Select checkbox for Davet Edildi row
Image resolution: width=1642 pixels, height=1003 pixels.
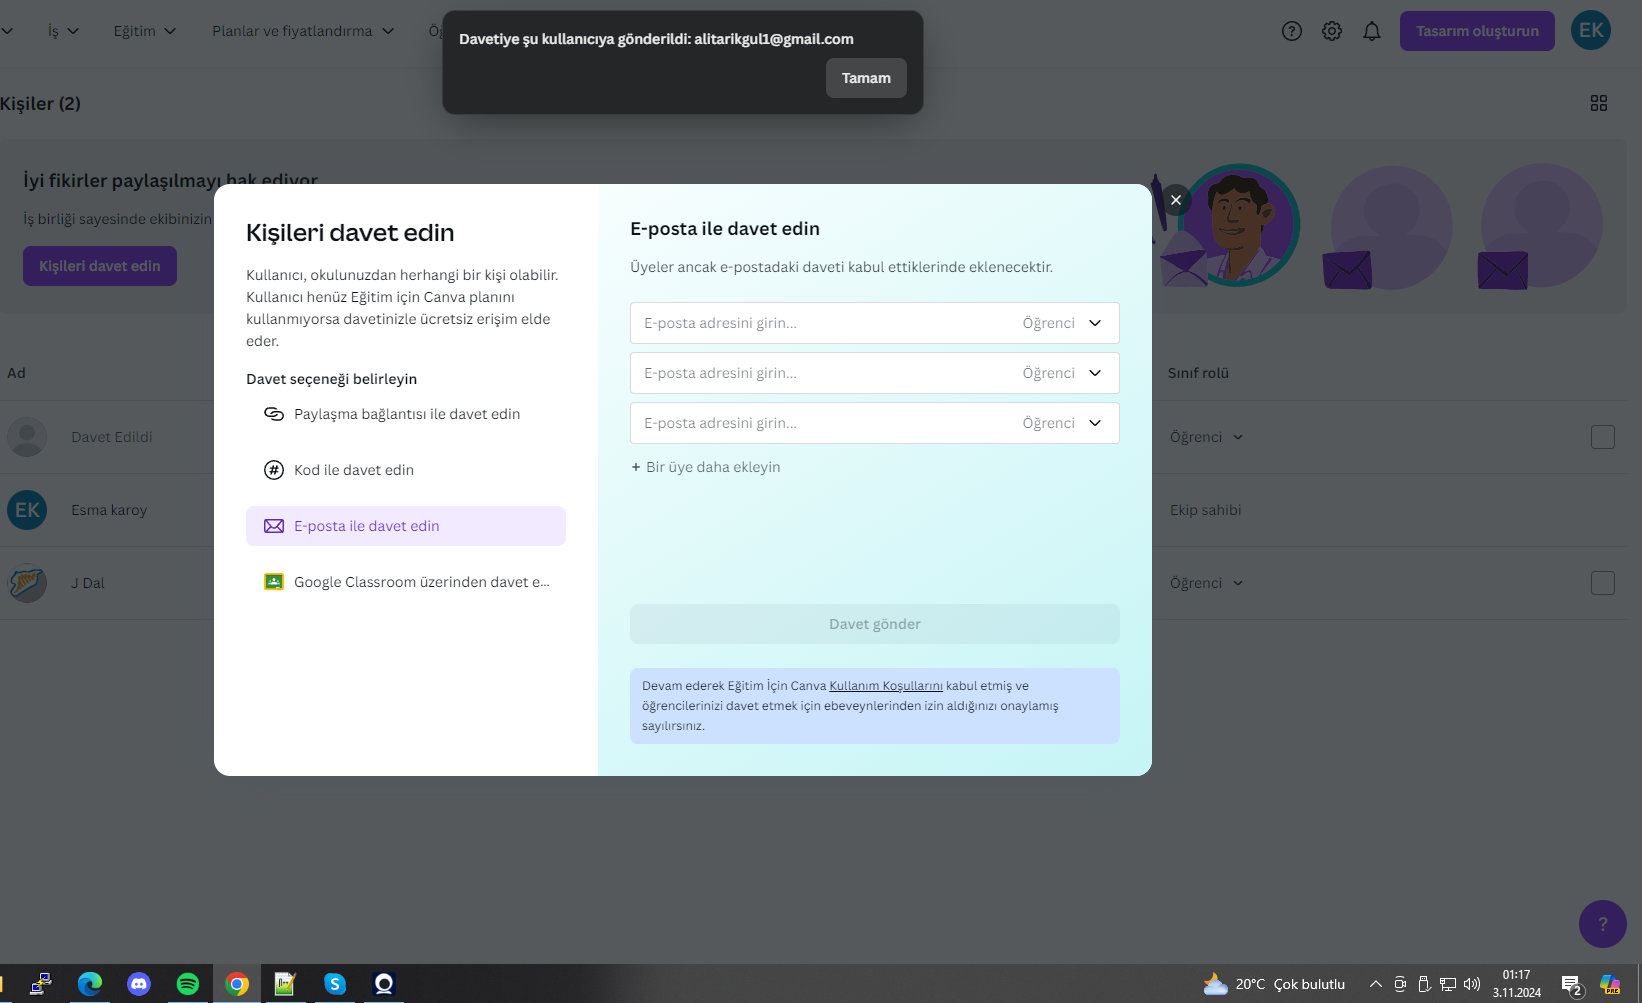coord(1603,437)
